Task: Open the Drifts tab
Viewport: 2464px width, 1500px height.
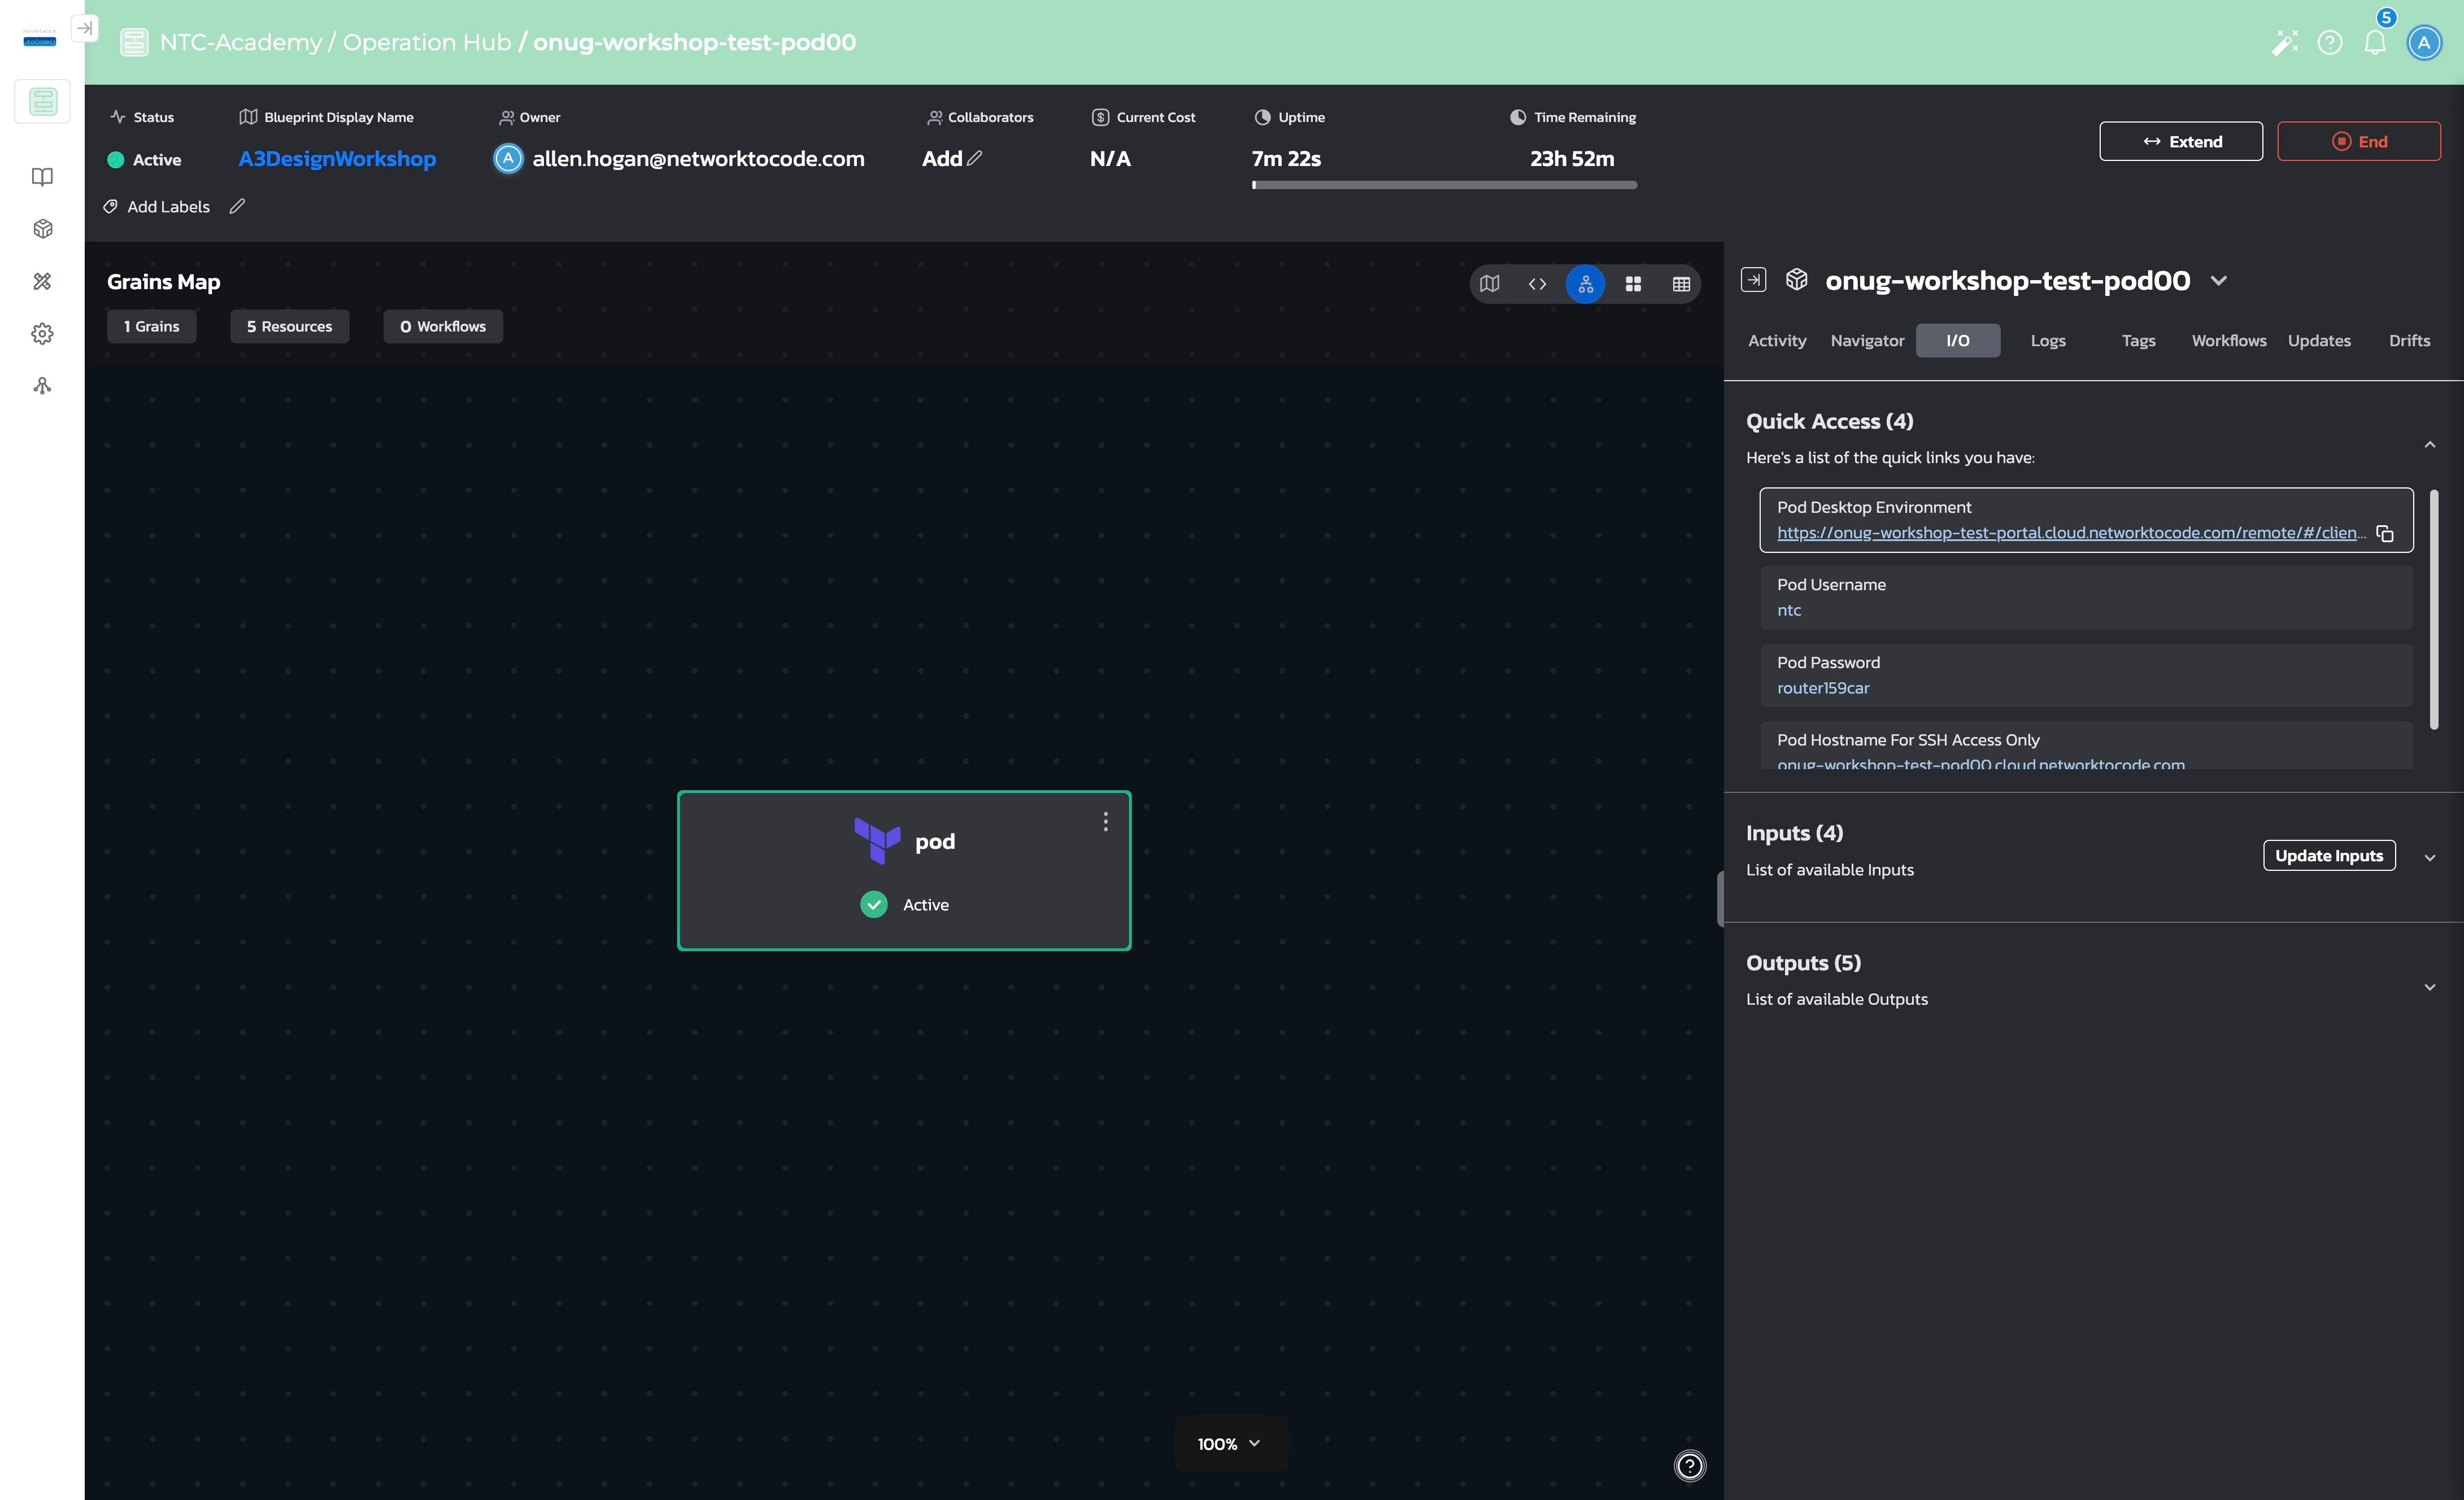Action: pos(2409,341)
